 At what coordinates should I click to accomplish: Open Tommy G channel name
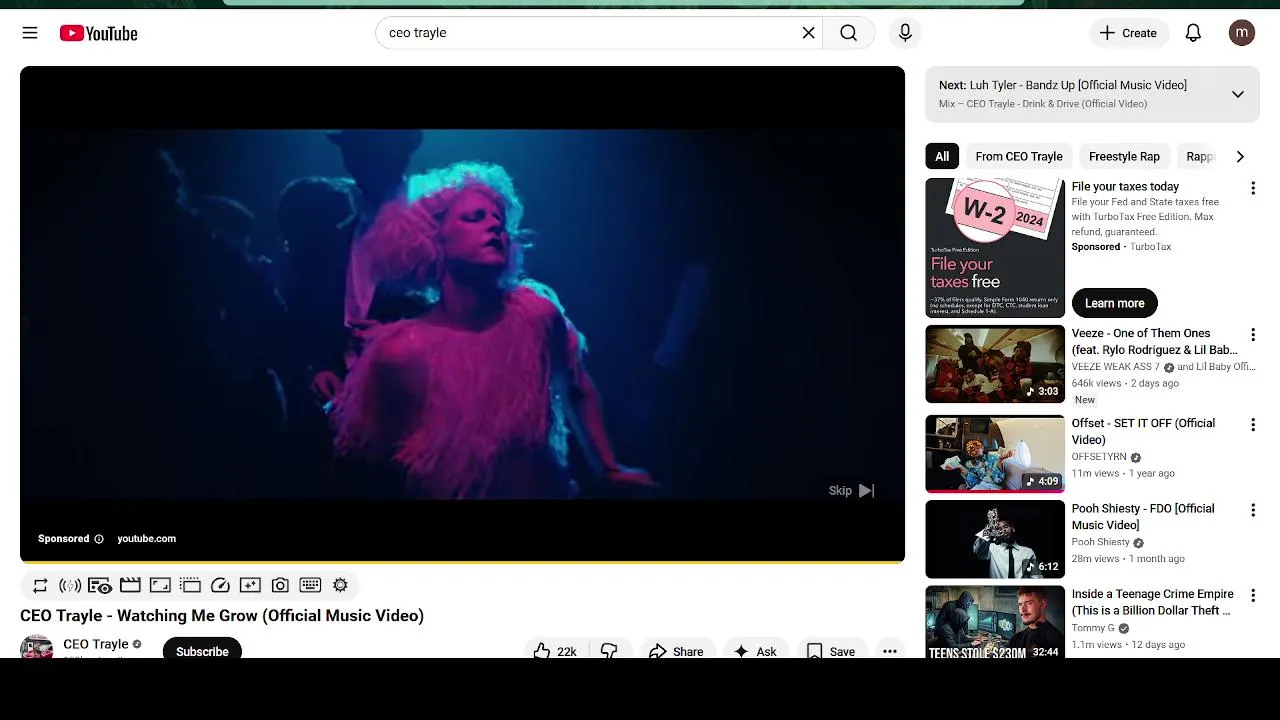1093,628
